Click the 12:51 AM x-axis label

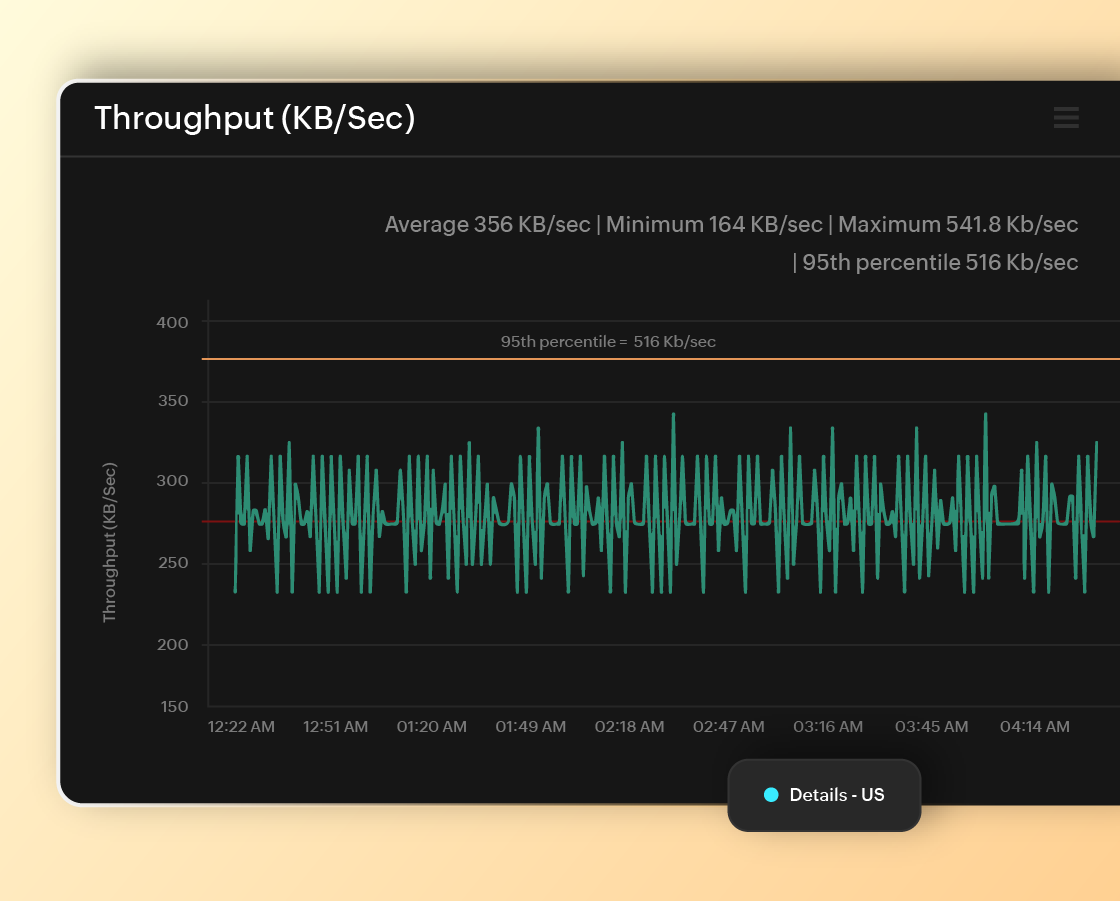click(x=336, y=727)
